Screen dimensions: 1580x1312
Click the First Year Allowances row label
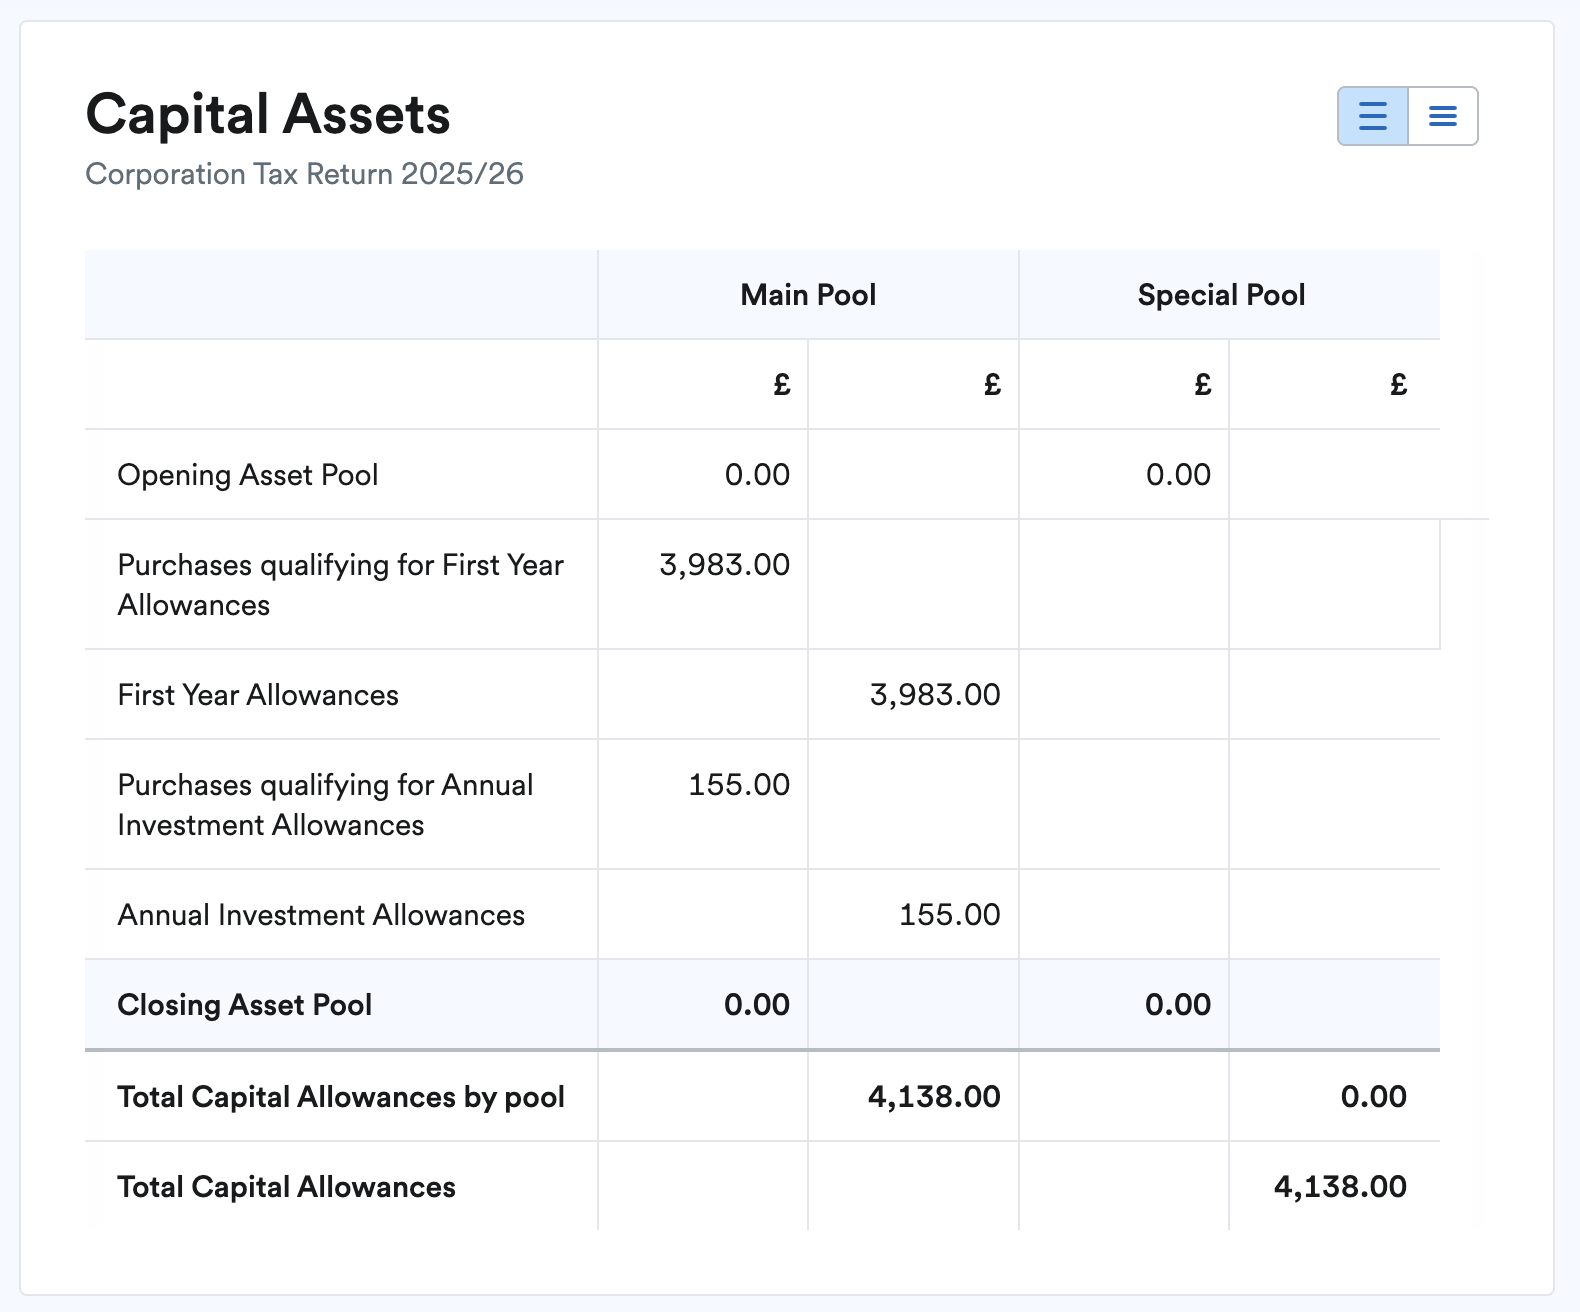tap(258, 695)
